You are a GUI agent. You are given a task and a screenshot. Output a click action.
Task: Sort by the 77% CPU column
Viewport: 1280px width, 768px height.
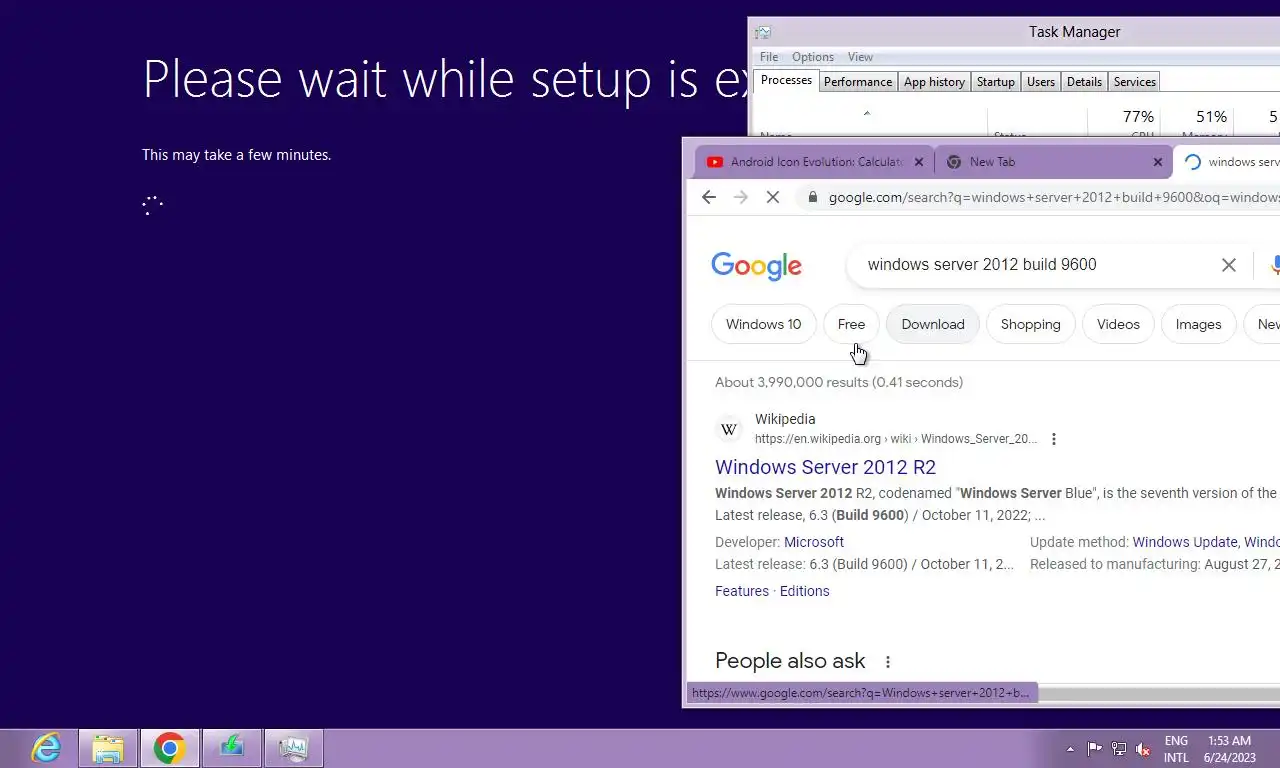(1124, 121)
